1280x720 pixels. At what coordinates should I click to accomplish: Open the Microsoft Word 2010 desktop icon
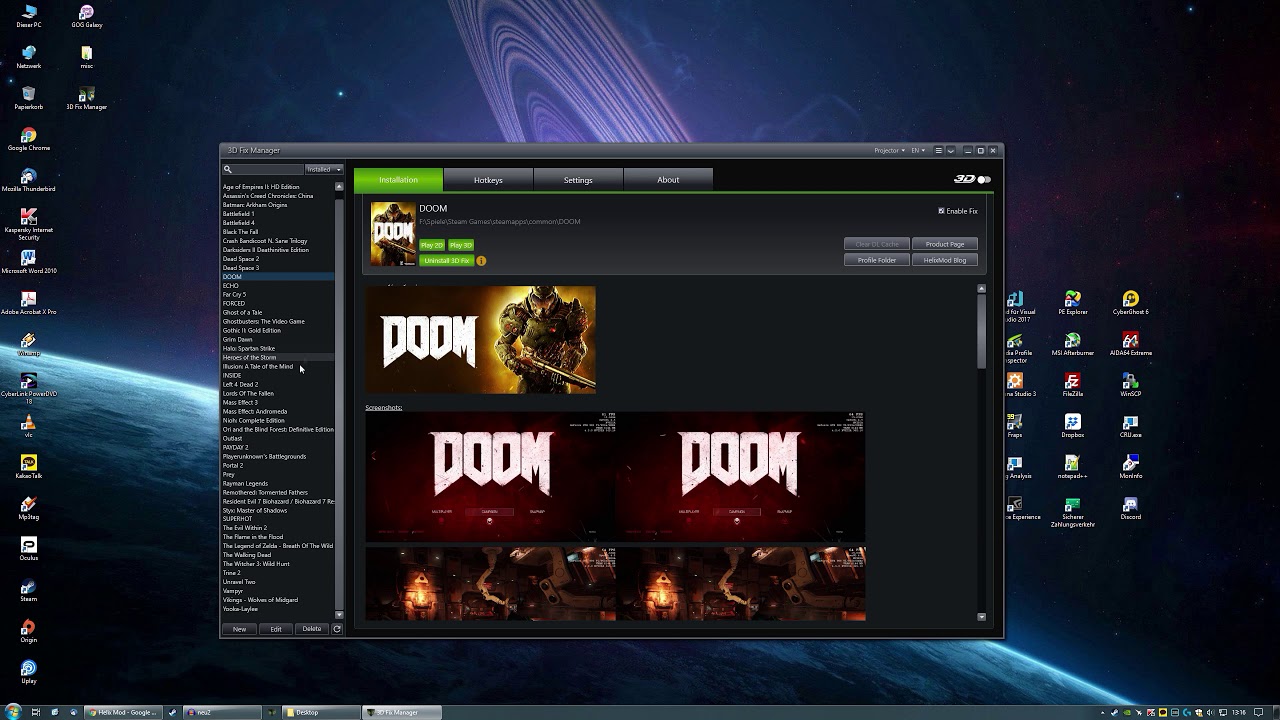pyautogui.click(x=29, y=262)
